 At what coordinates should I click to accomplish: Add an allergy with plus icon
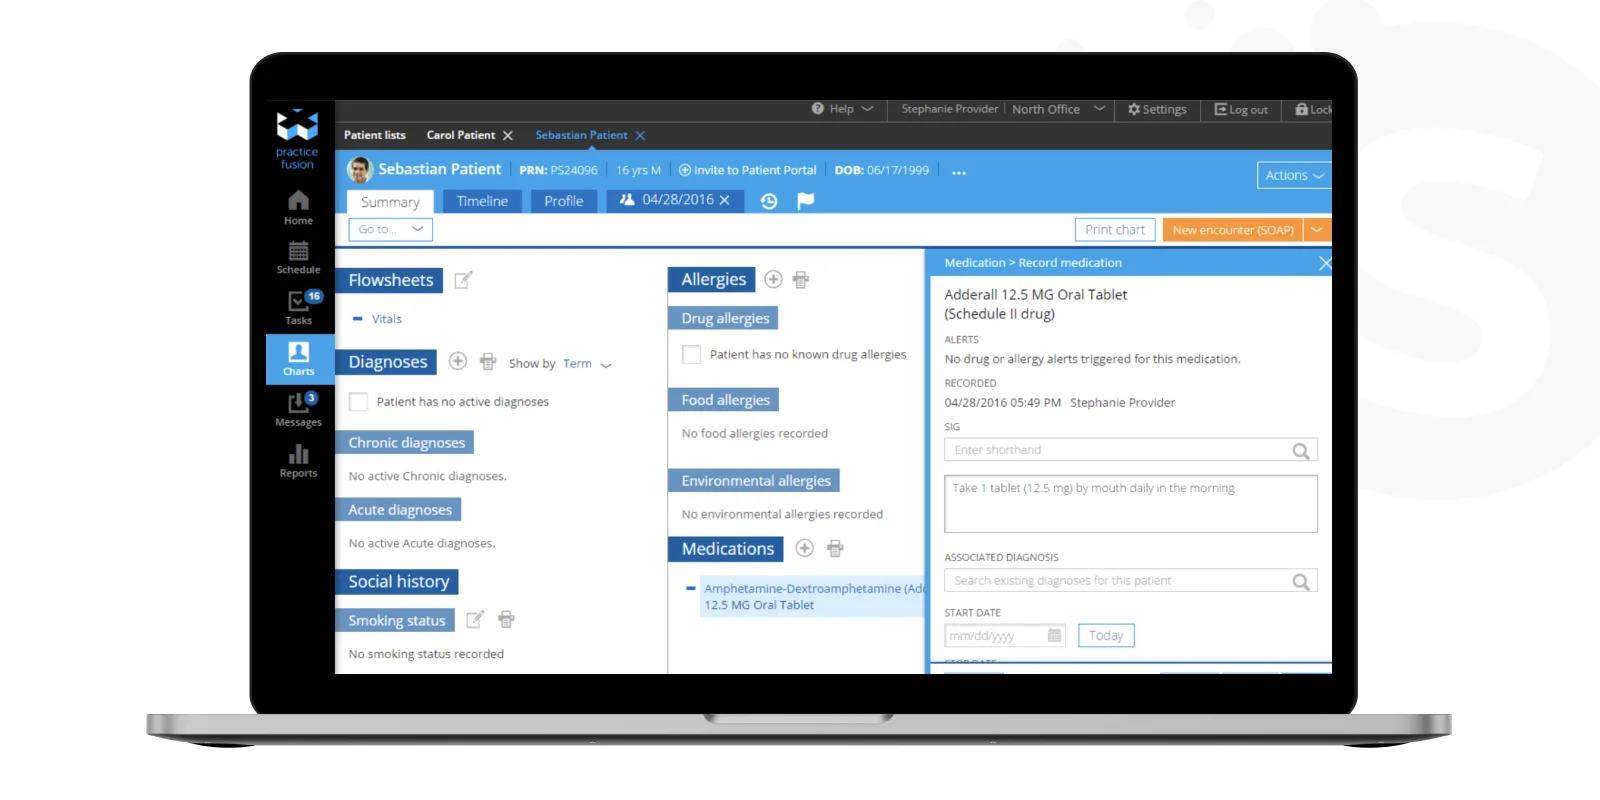coord(773,279)
